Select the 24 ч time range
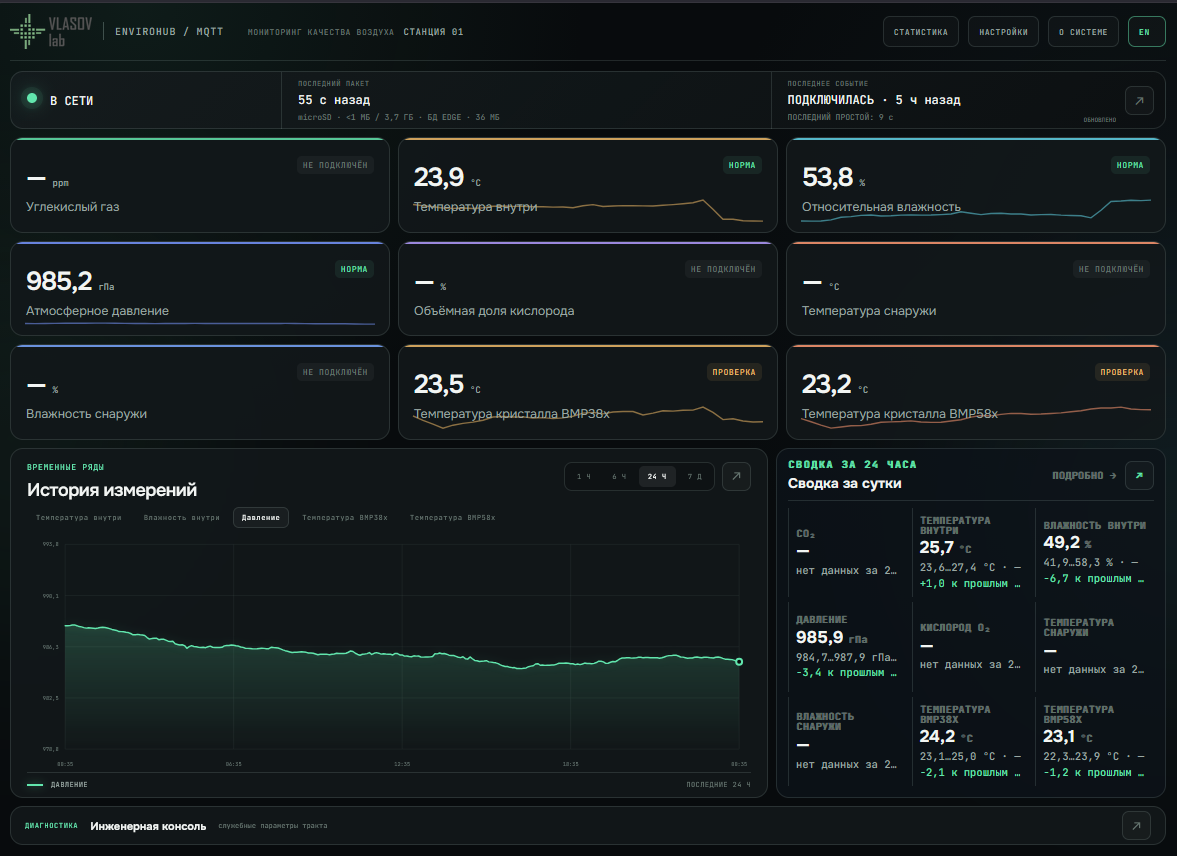The image size is (1177, 856). click(658, 476)
